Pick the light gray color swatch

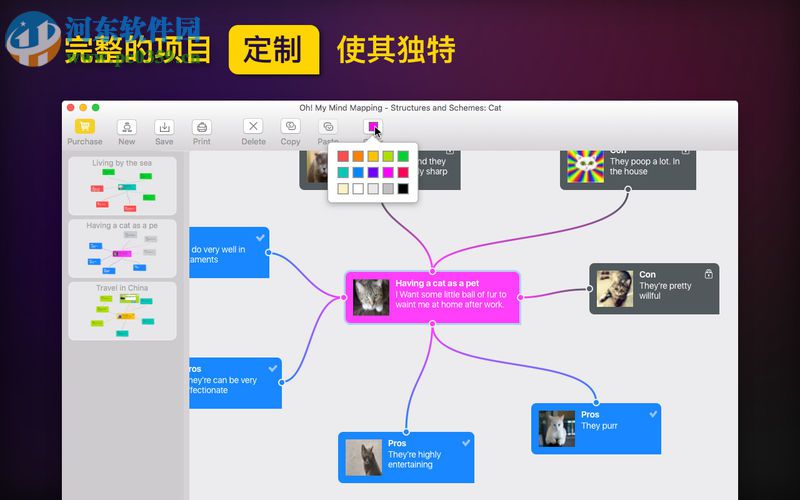(x=373, y=189)
